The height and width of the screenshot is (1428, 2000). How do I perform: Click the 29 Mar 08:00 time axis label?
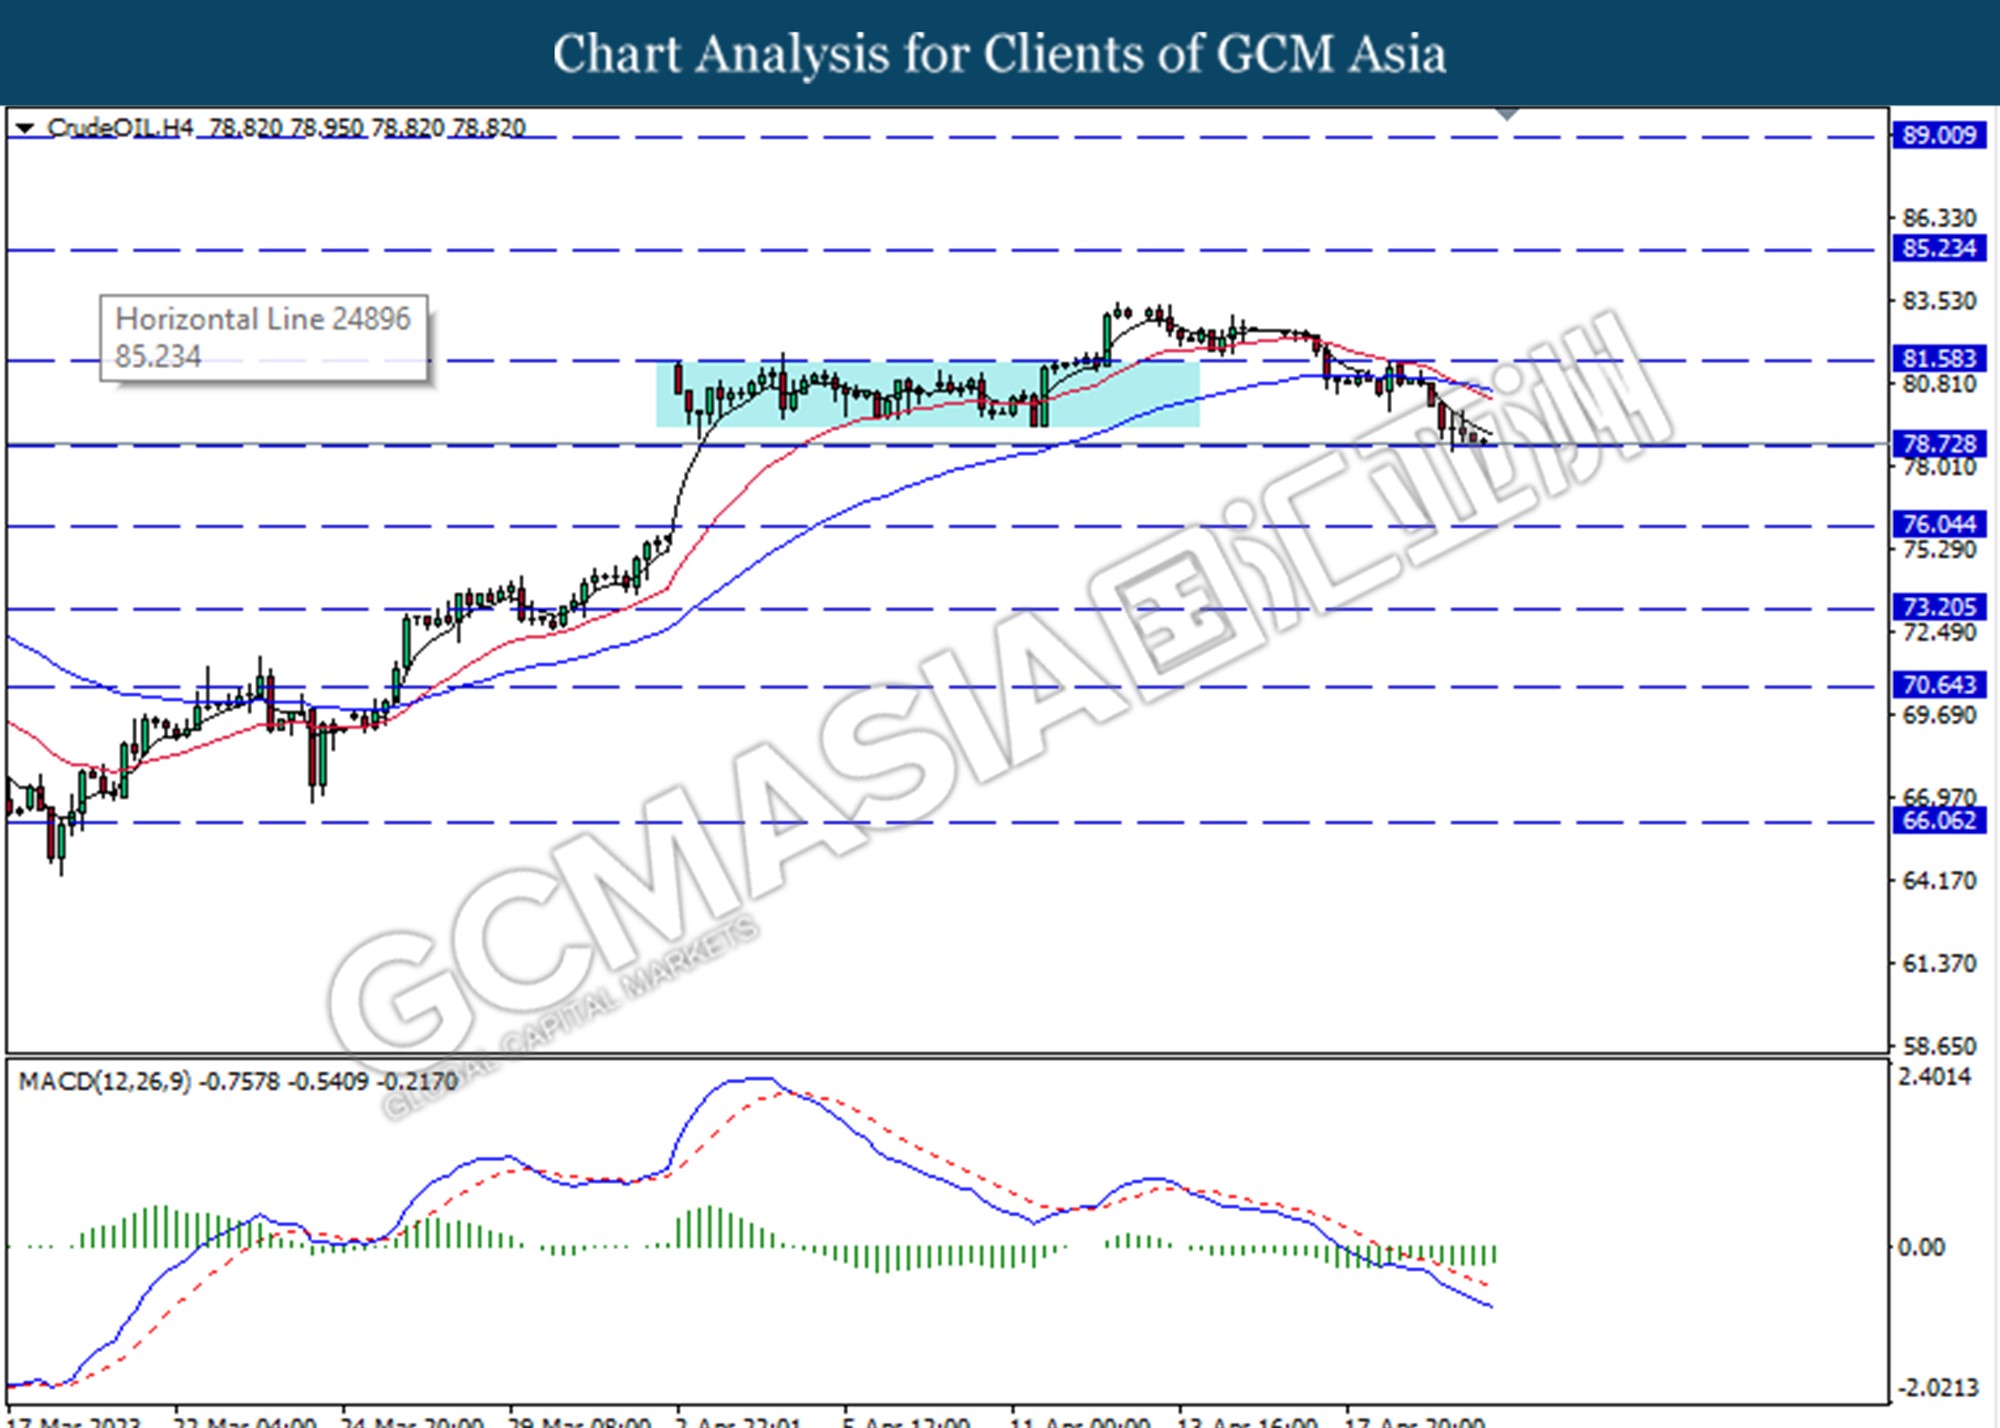click(579, 1421)
